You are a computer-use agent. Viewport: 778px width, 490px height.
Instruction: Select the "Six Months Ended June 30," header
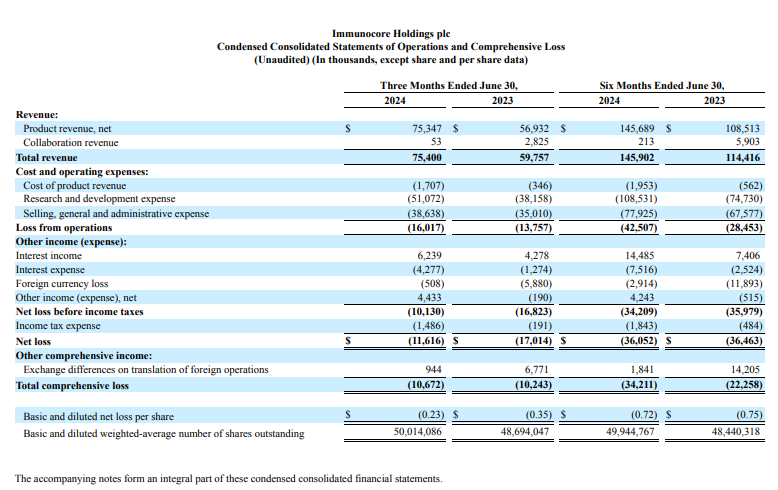[662, 85]
